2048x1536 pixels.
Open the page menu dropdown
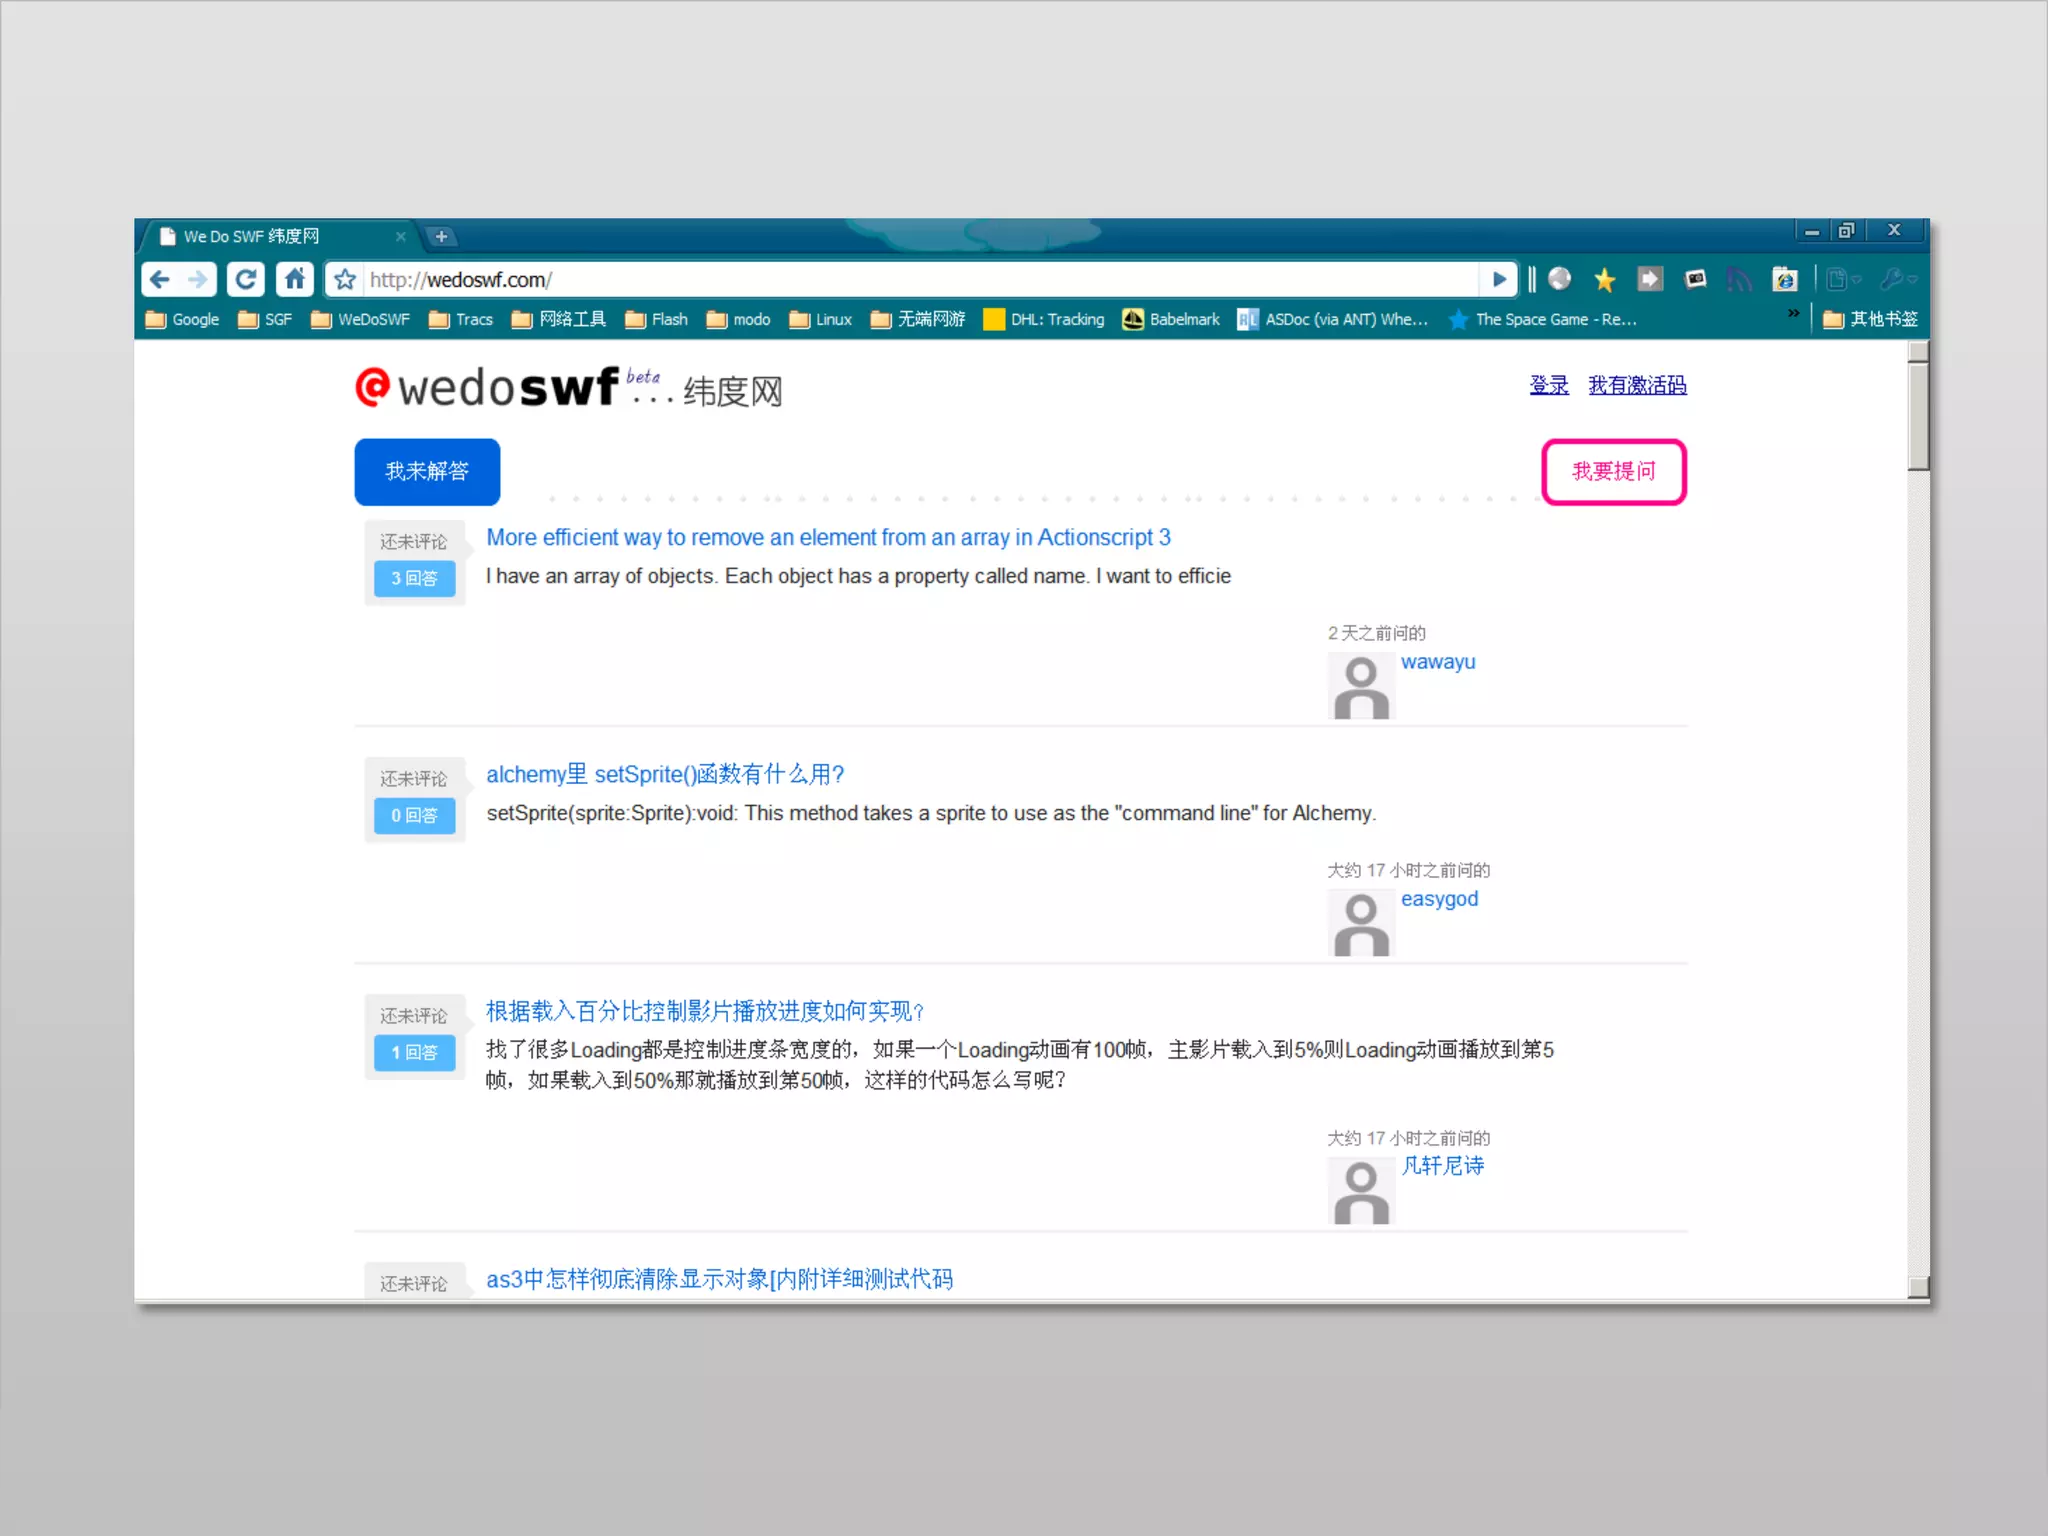[1842, 280]
